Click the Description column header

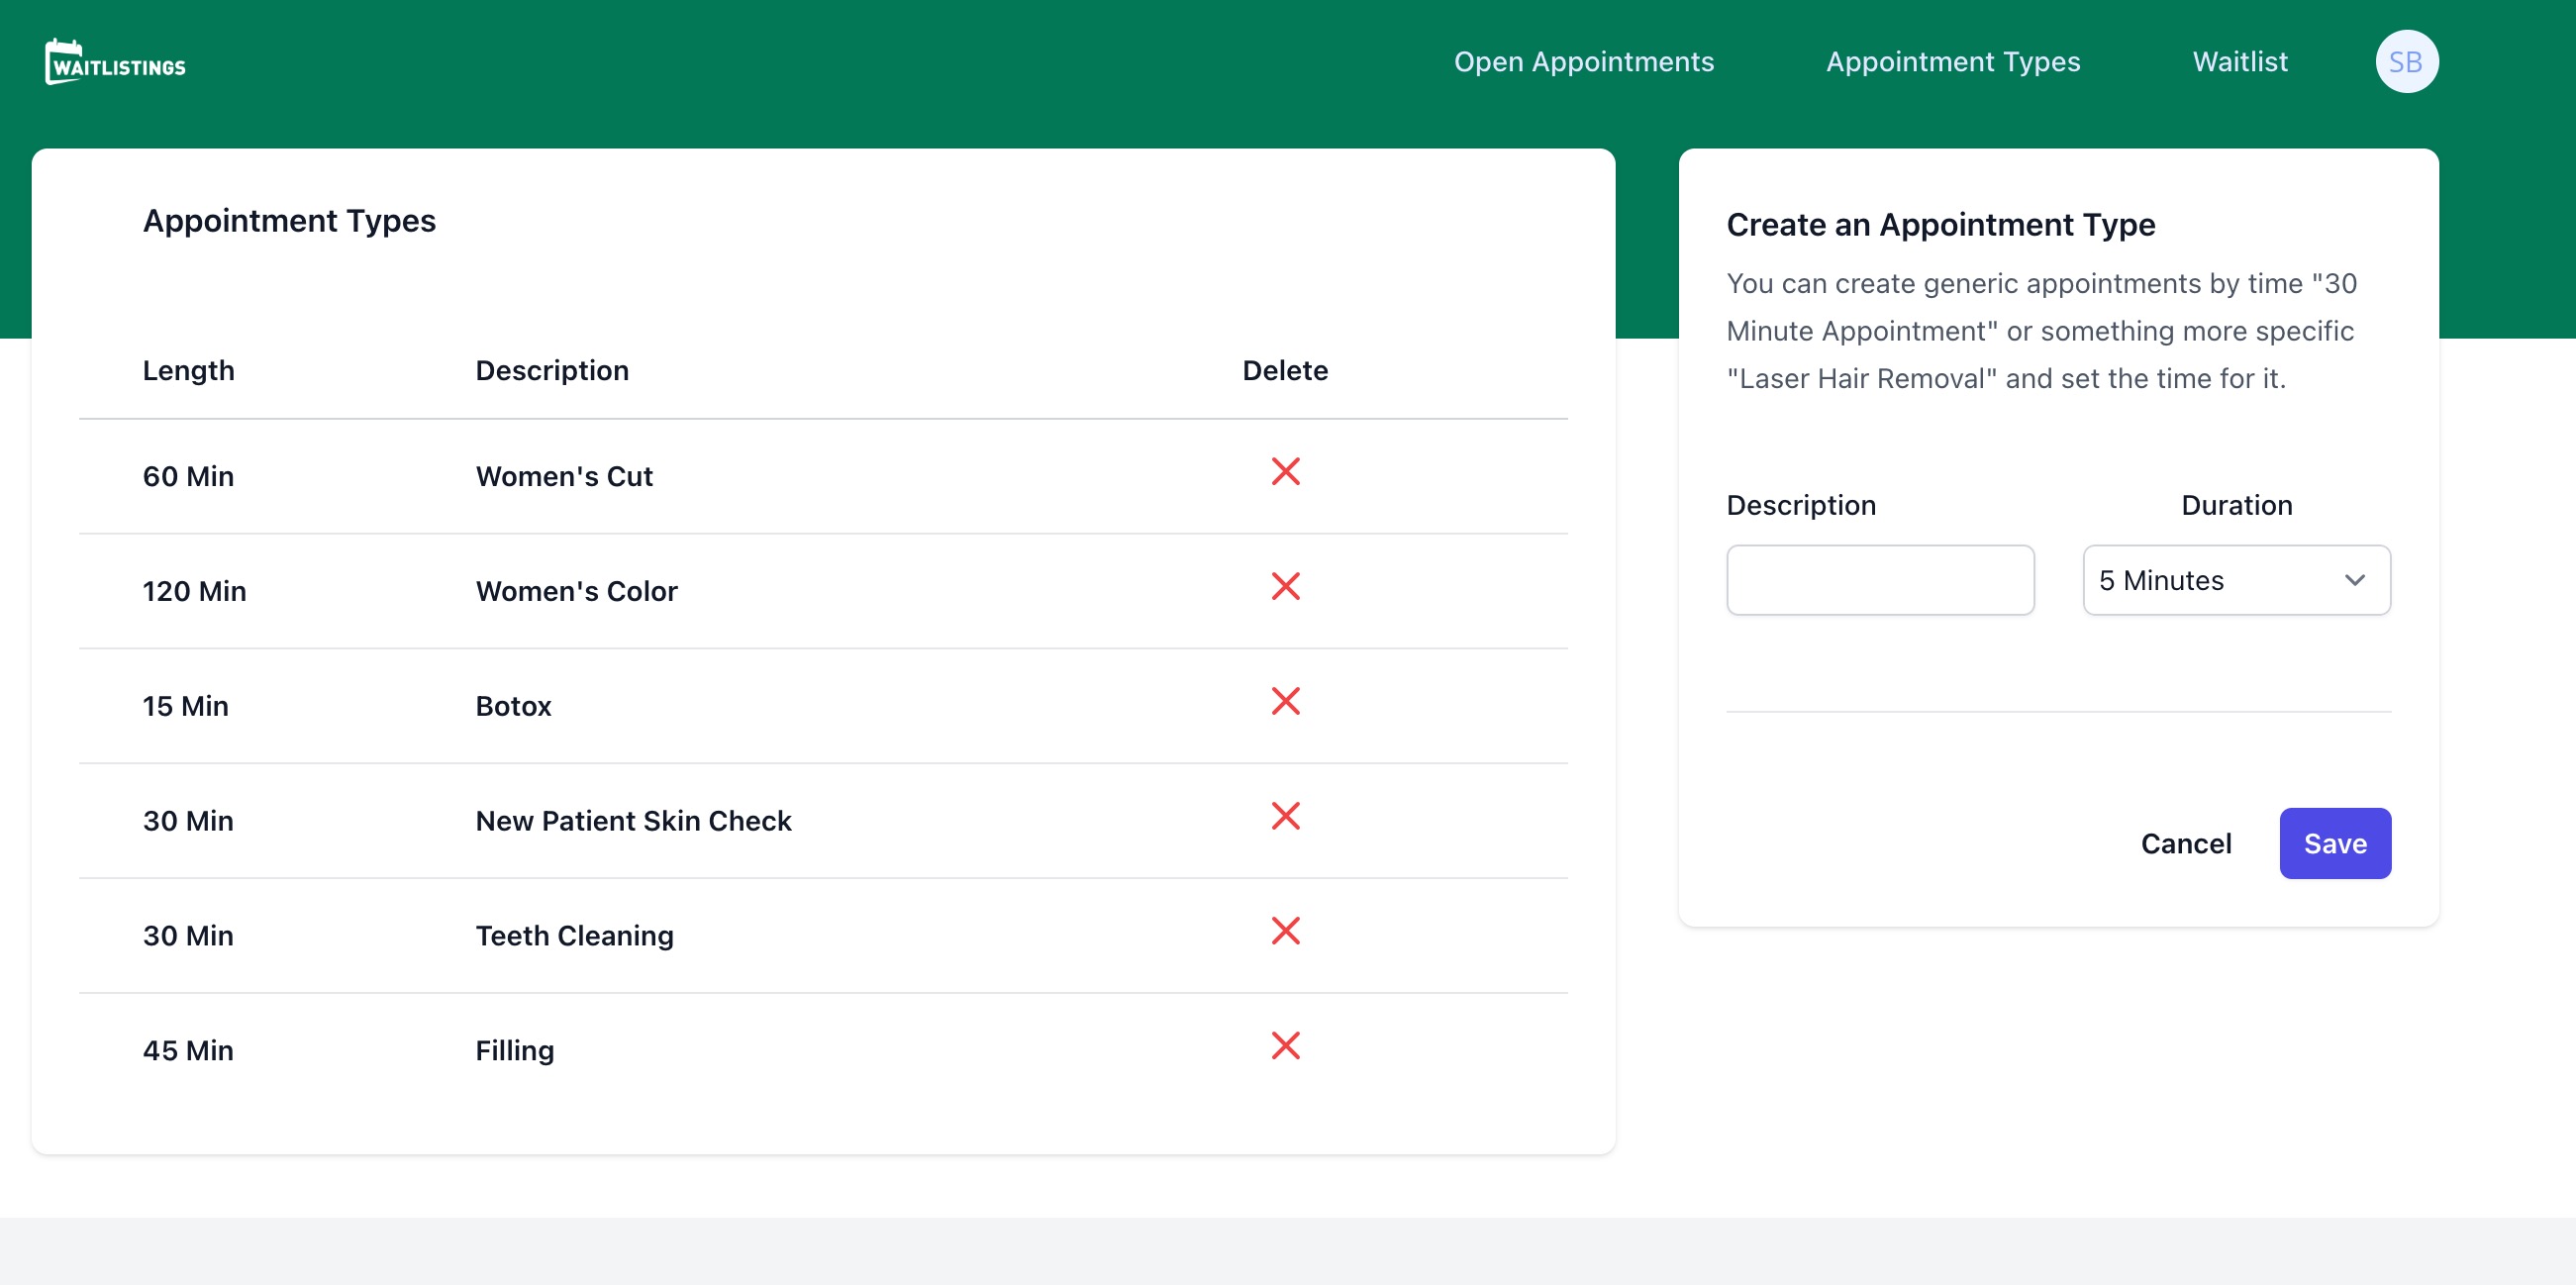coord(552,370)
